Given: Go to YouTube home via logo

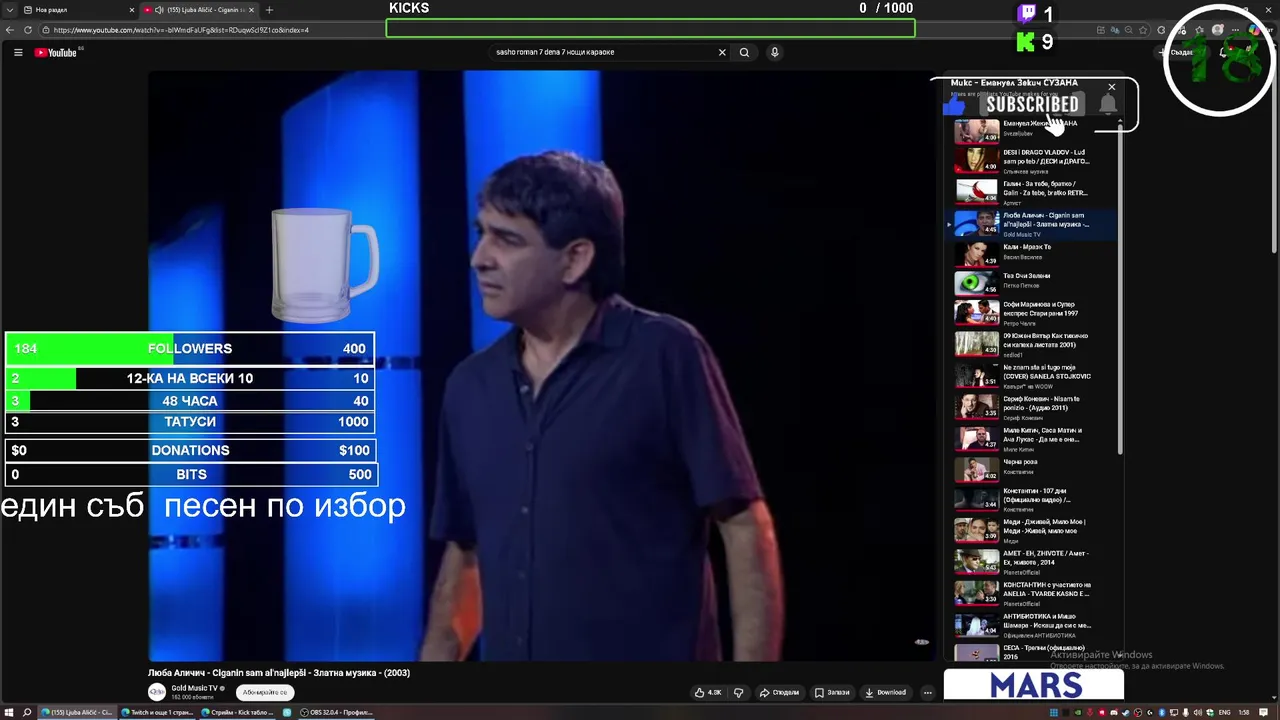Looking at the screenshot, I should click(56, 52).
